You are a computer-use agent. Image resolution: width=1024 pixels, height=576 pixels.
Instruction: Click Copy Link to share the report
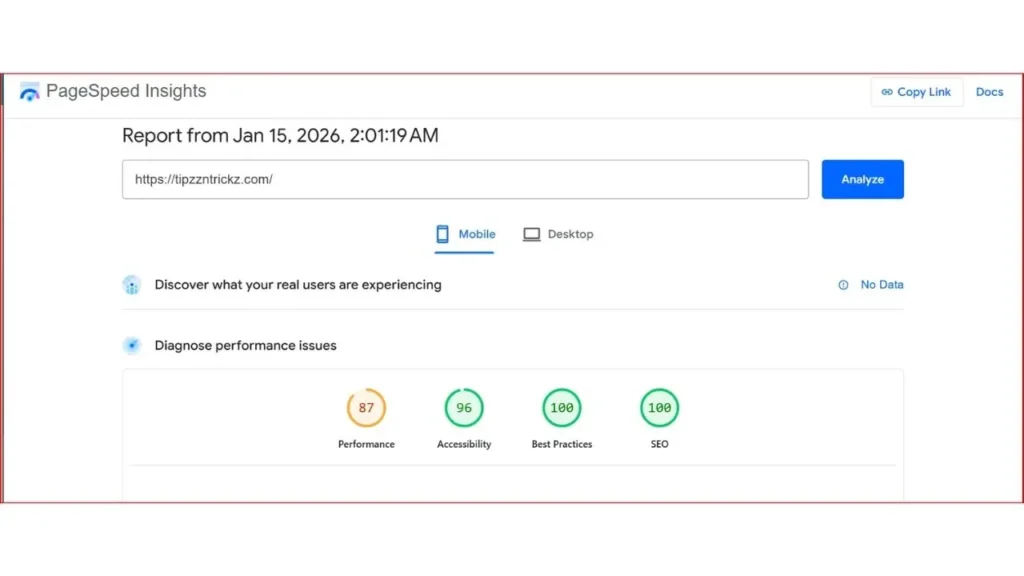click(x=917, y=91)
